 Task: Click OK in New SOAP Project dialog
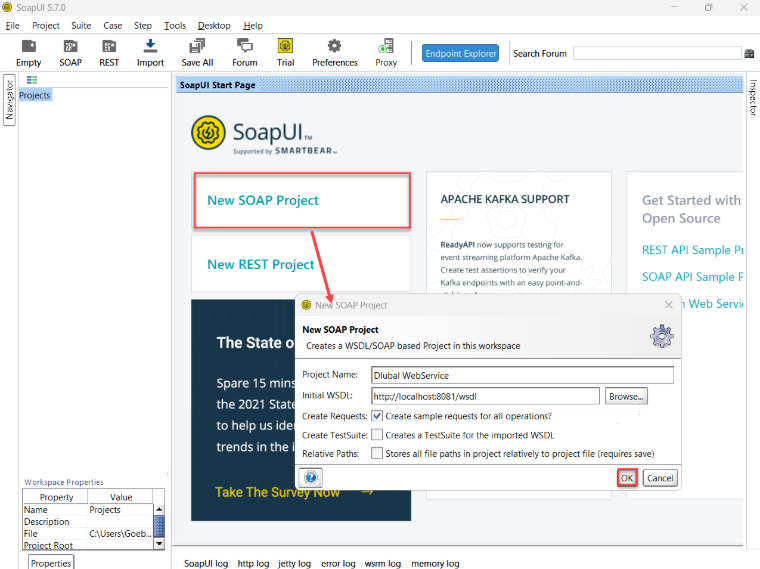coord(627,478)
